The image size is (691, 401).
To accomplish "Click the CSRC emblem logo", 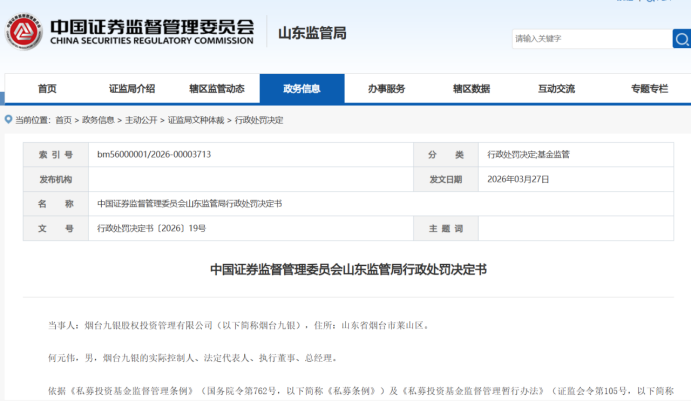I will (23, 33).
